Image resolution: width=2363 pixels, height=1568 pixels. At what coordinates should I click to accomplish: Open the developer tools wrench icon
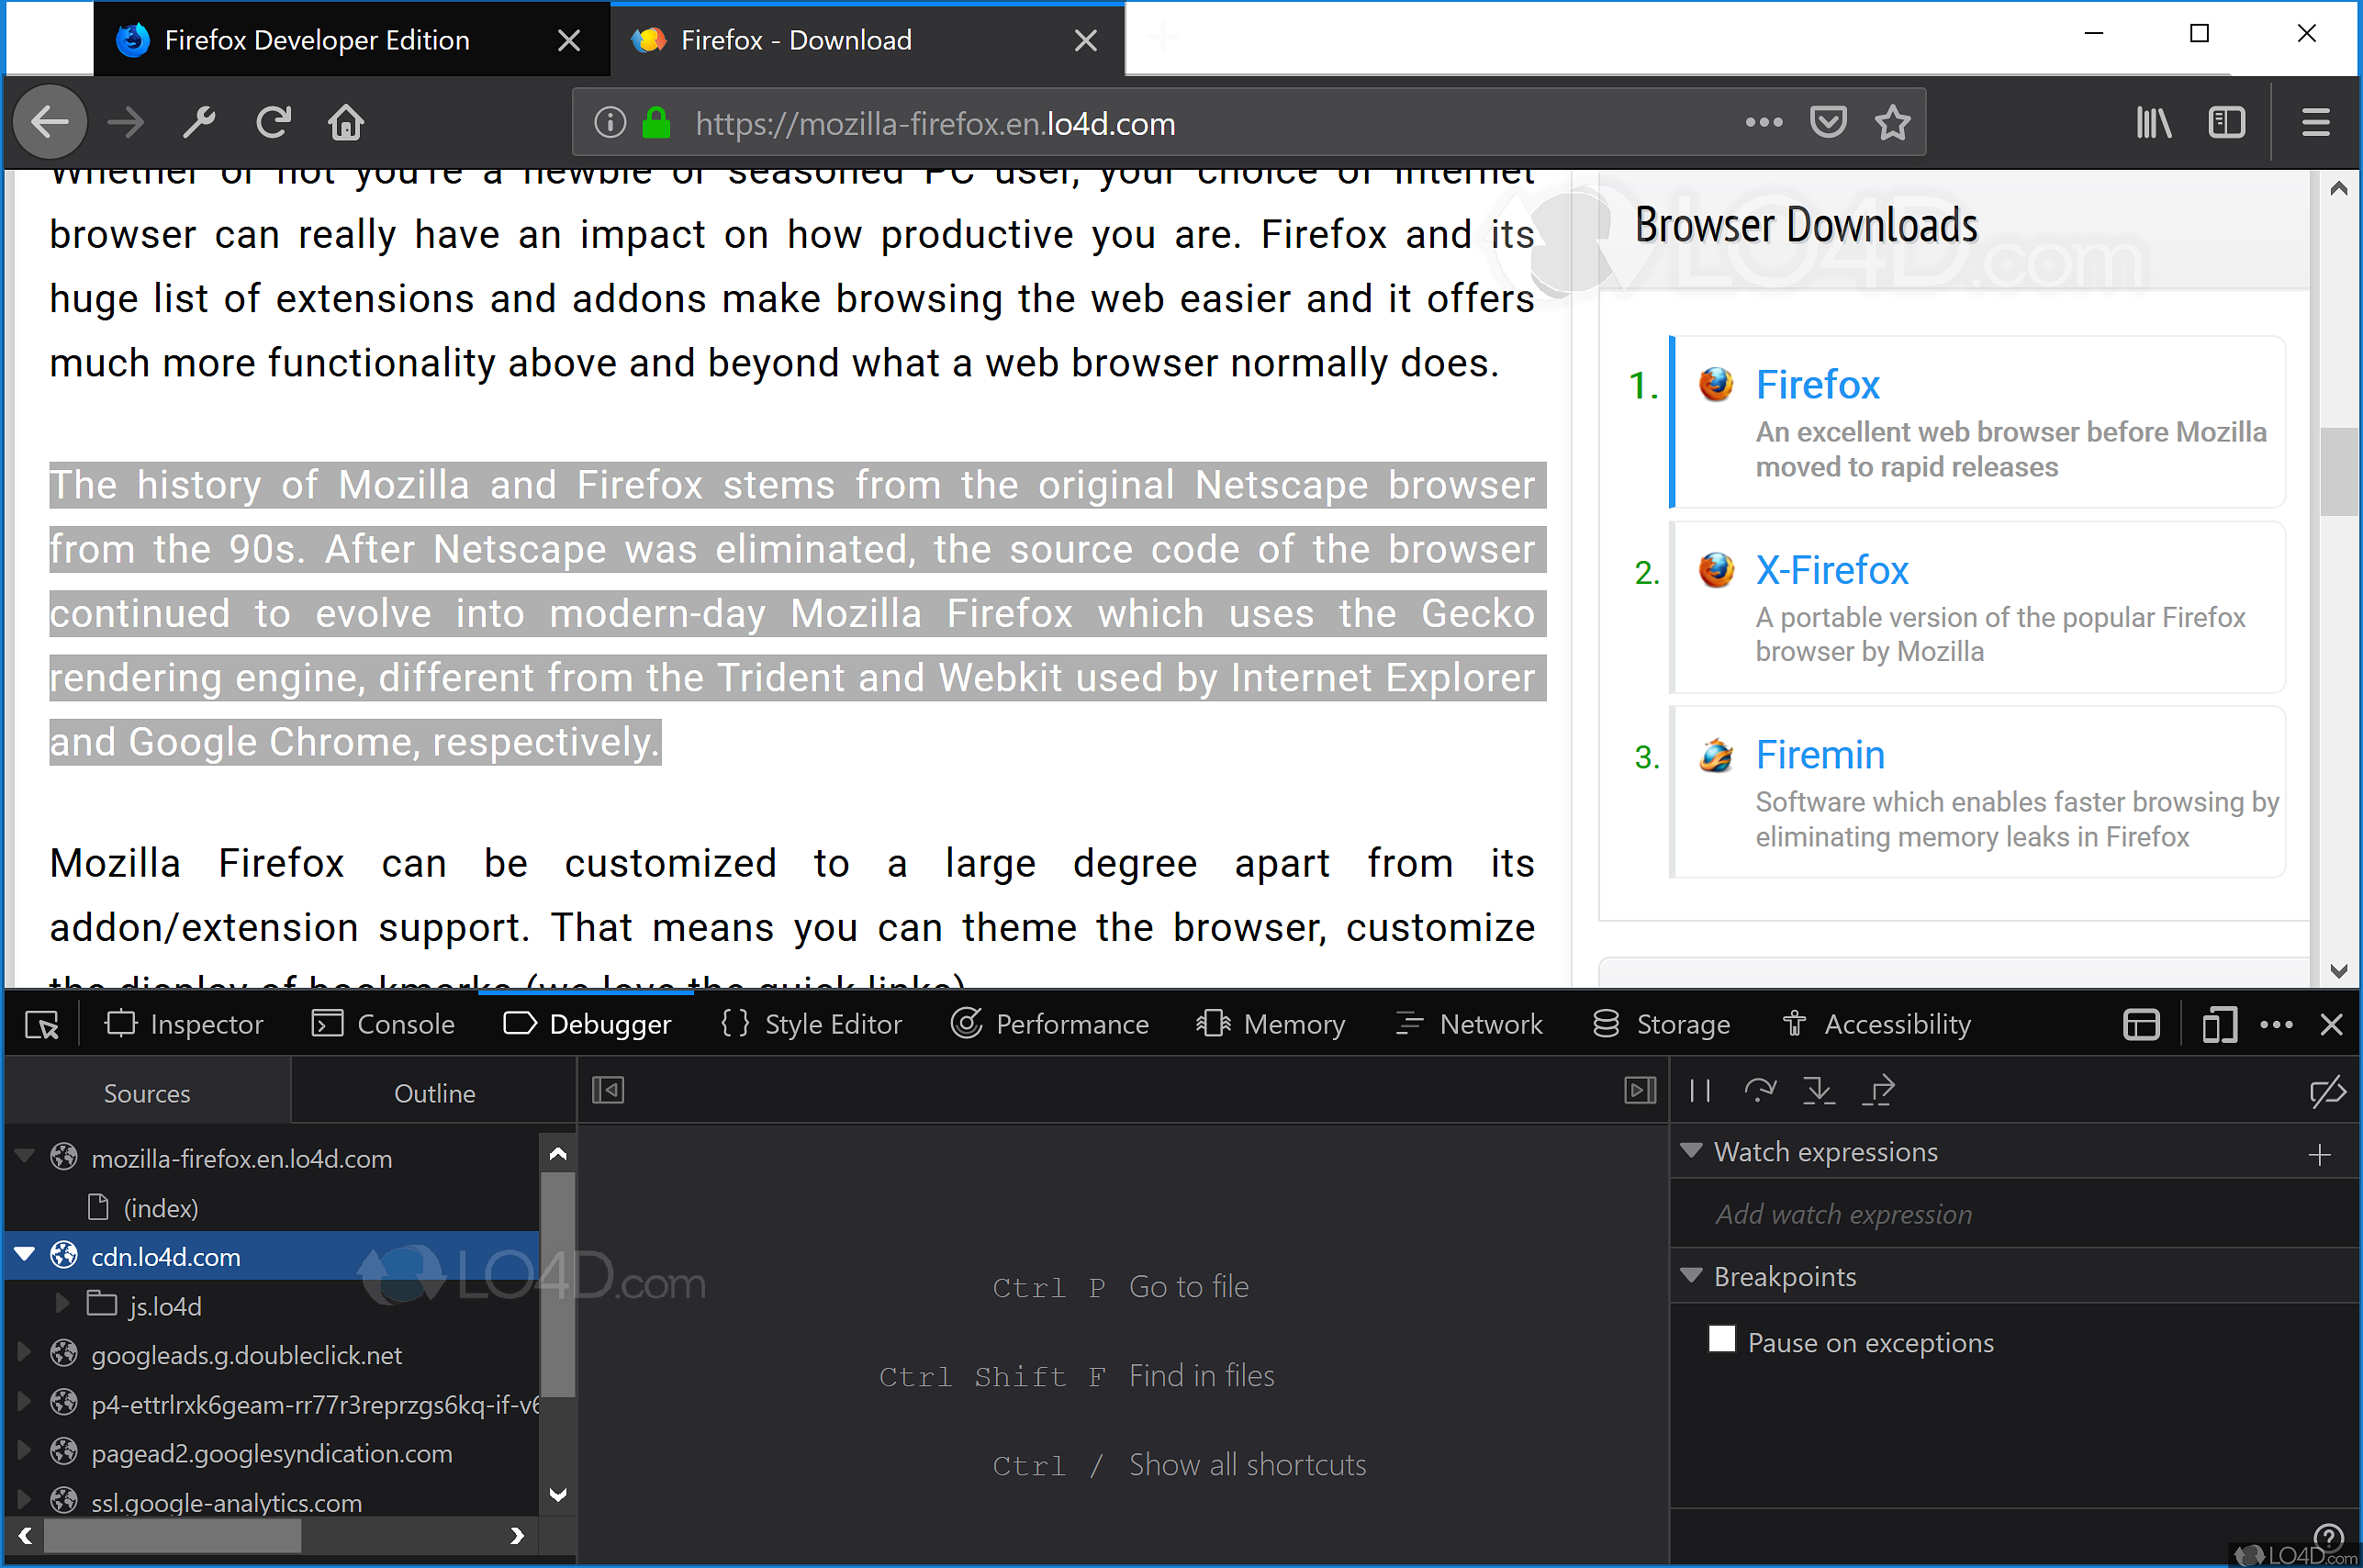coord(199,123)
